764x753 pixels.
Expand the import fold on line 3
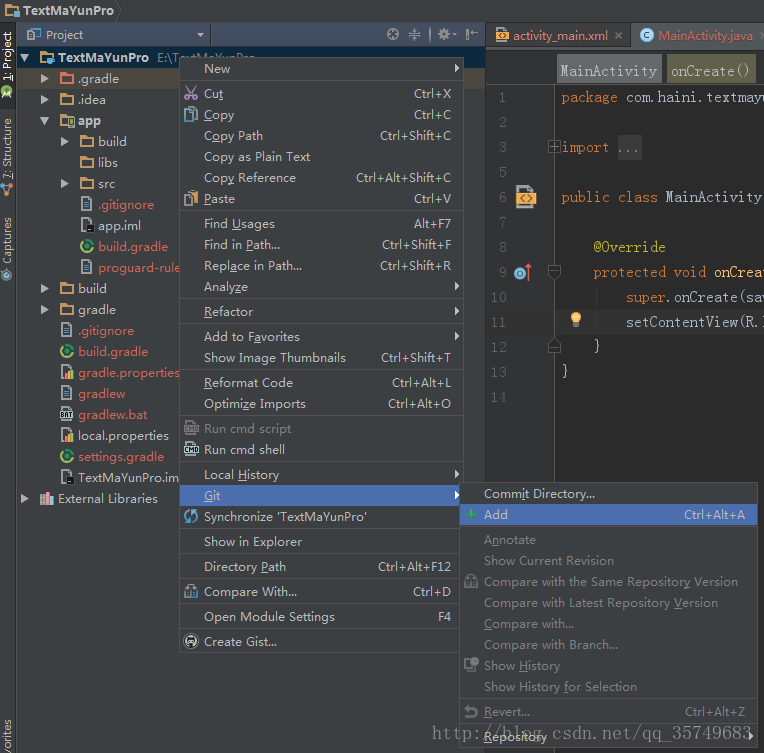click(x=554, y=146)
